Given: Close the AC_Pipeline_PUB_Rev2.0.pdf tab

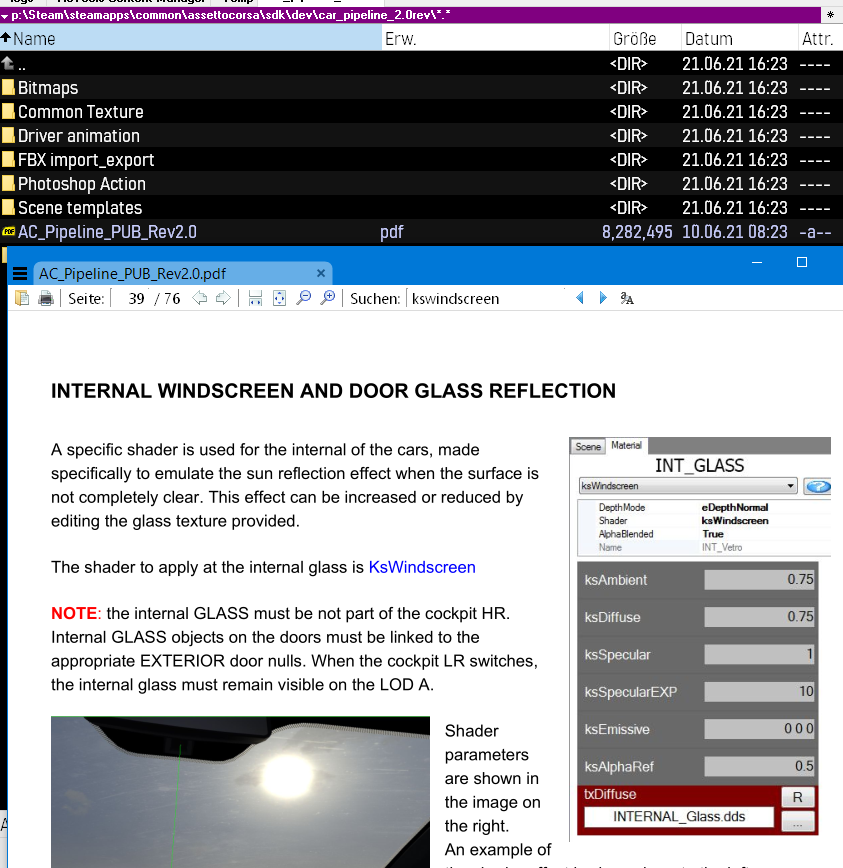Looking at the screenshot, I should 321,273.
